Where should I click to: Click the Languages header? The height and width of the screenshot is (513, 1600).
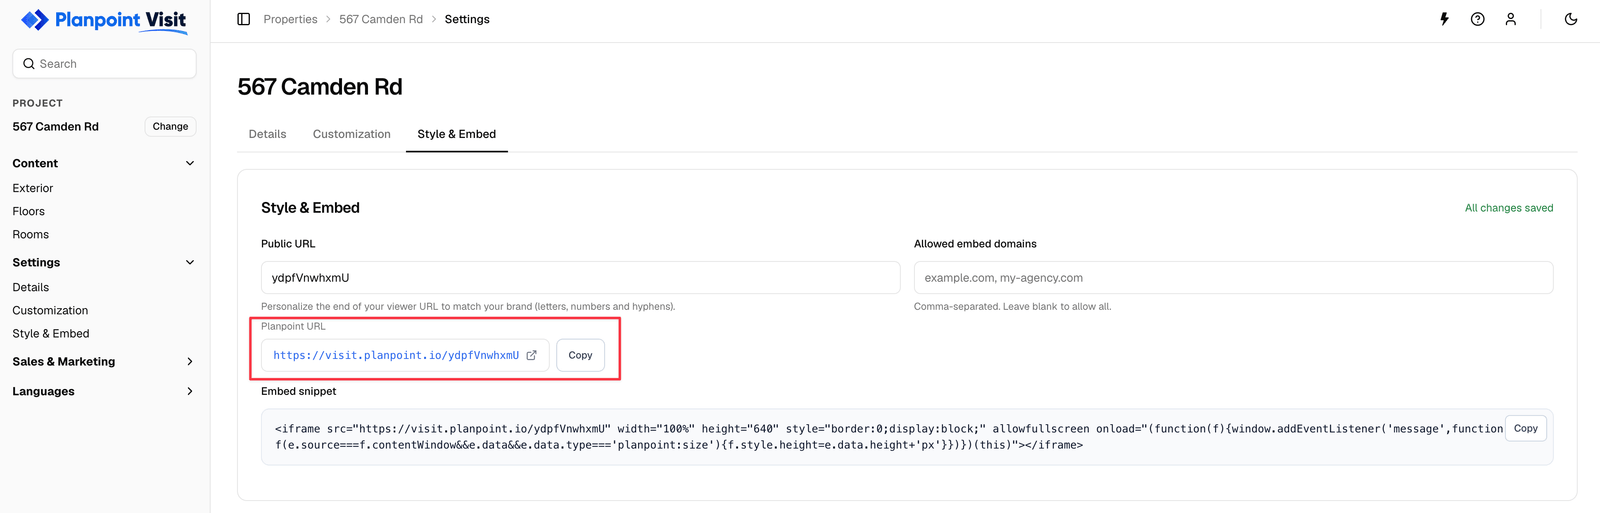43,391
